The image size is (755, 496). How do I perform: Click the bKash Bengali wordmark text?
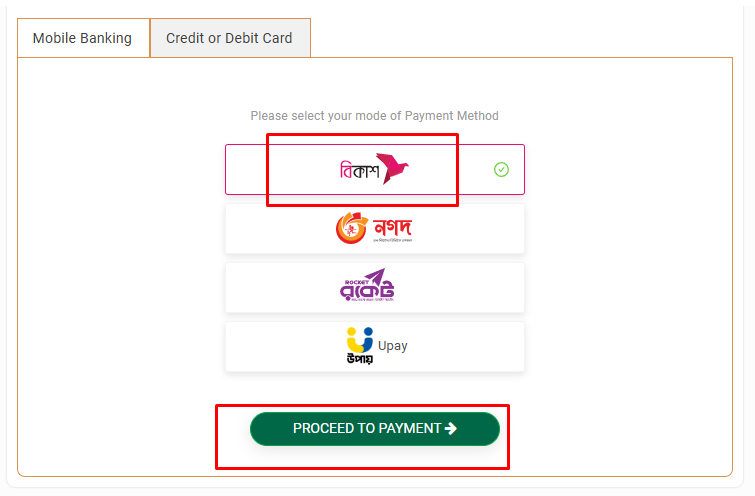point(358,170)
